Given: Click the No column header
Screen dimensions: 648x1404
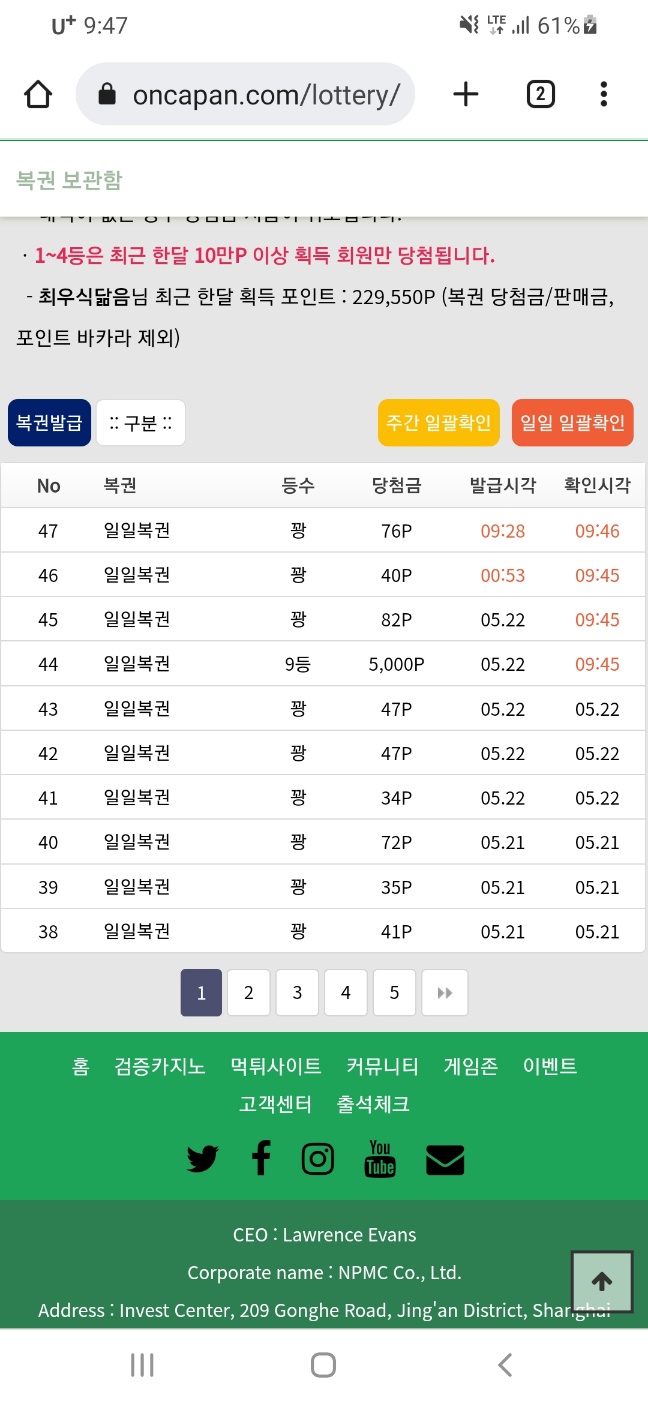Looking at the screenshot, I should pyautogui.click(x=48, y=486).
